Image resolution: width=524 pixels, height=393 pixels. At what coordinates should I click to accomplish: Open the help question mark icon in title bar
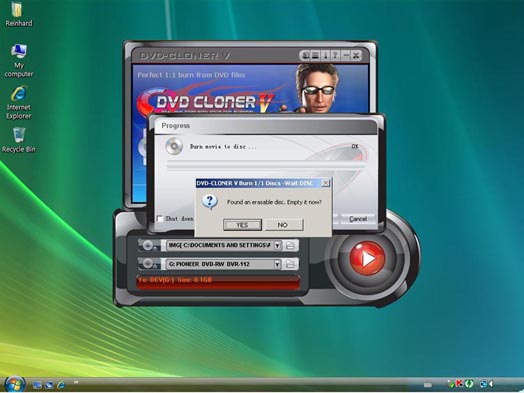[335, 55]
